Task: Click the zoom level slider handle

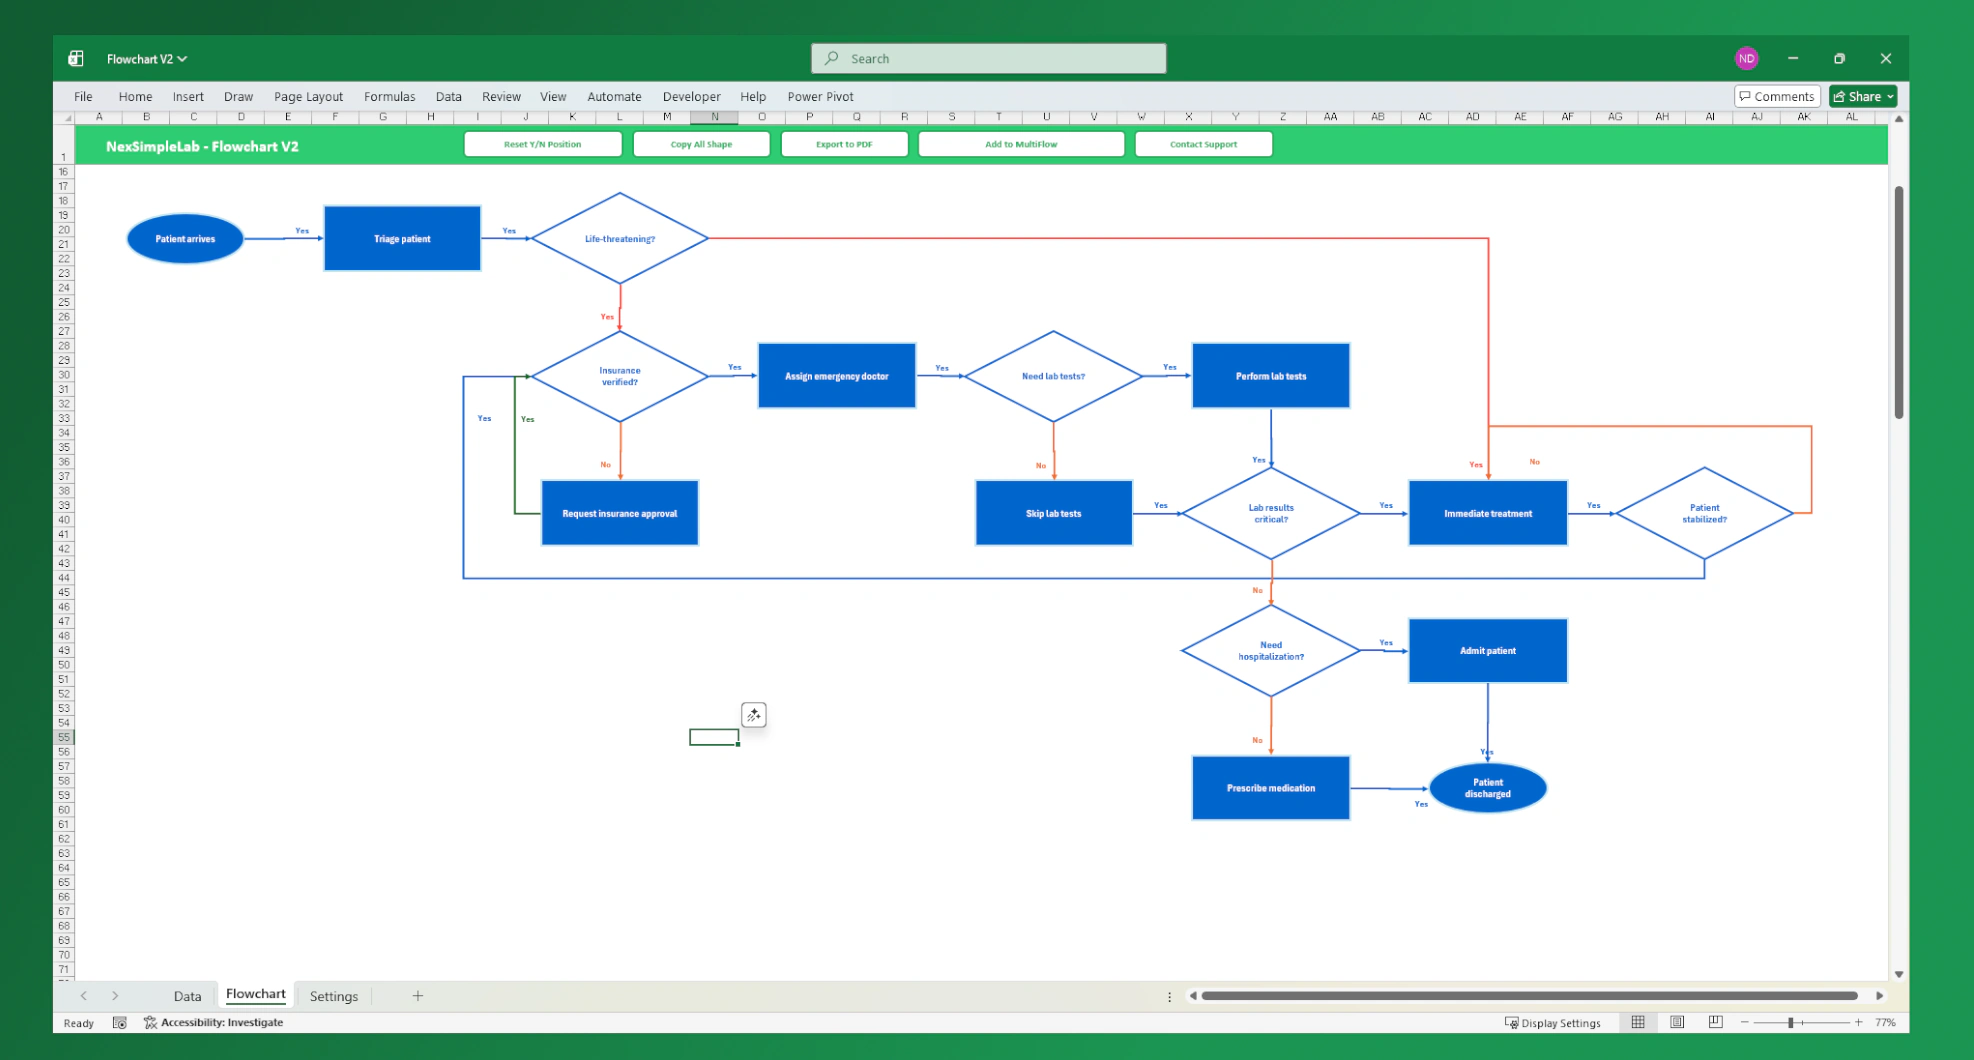Action: [1791, 1022]
